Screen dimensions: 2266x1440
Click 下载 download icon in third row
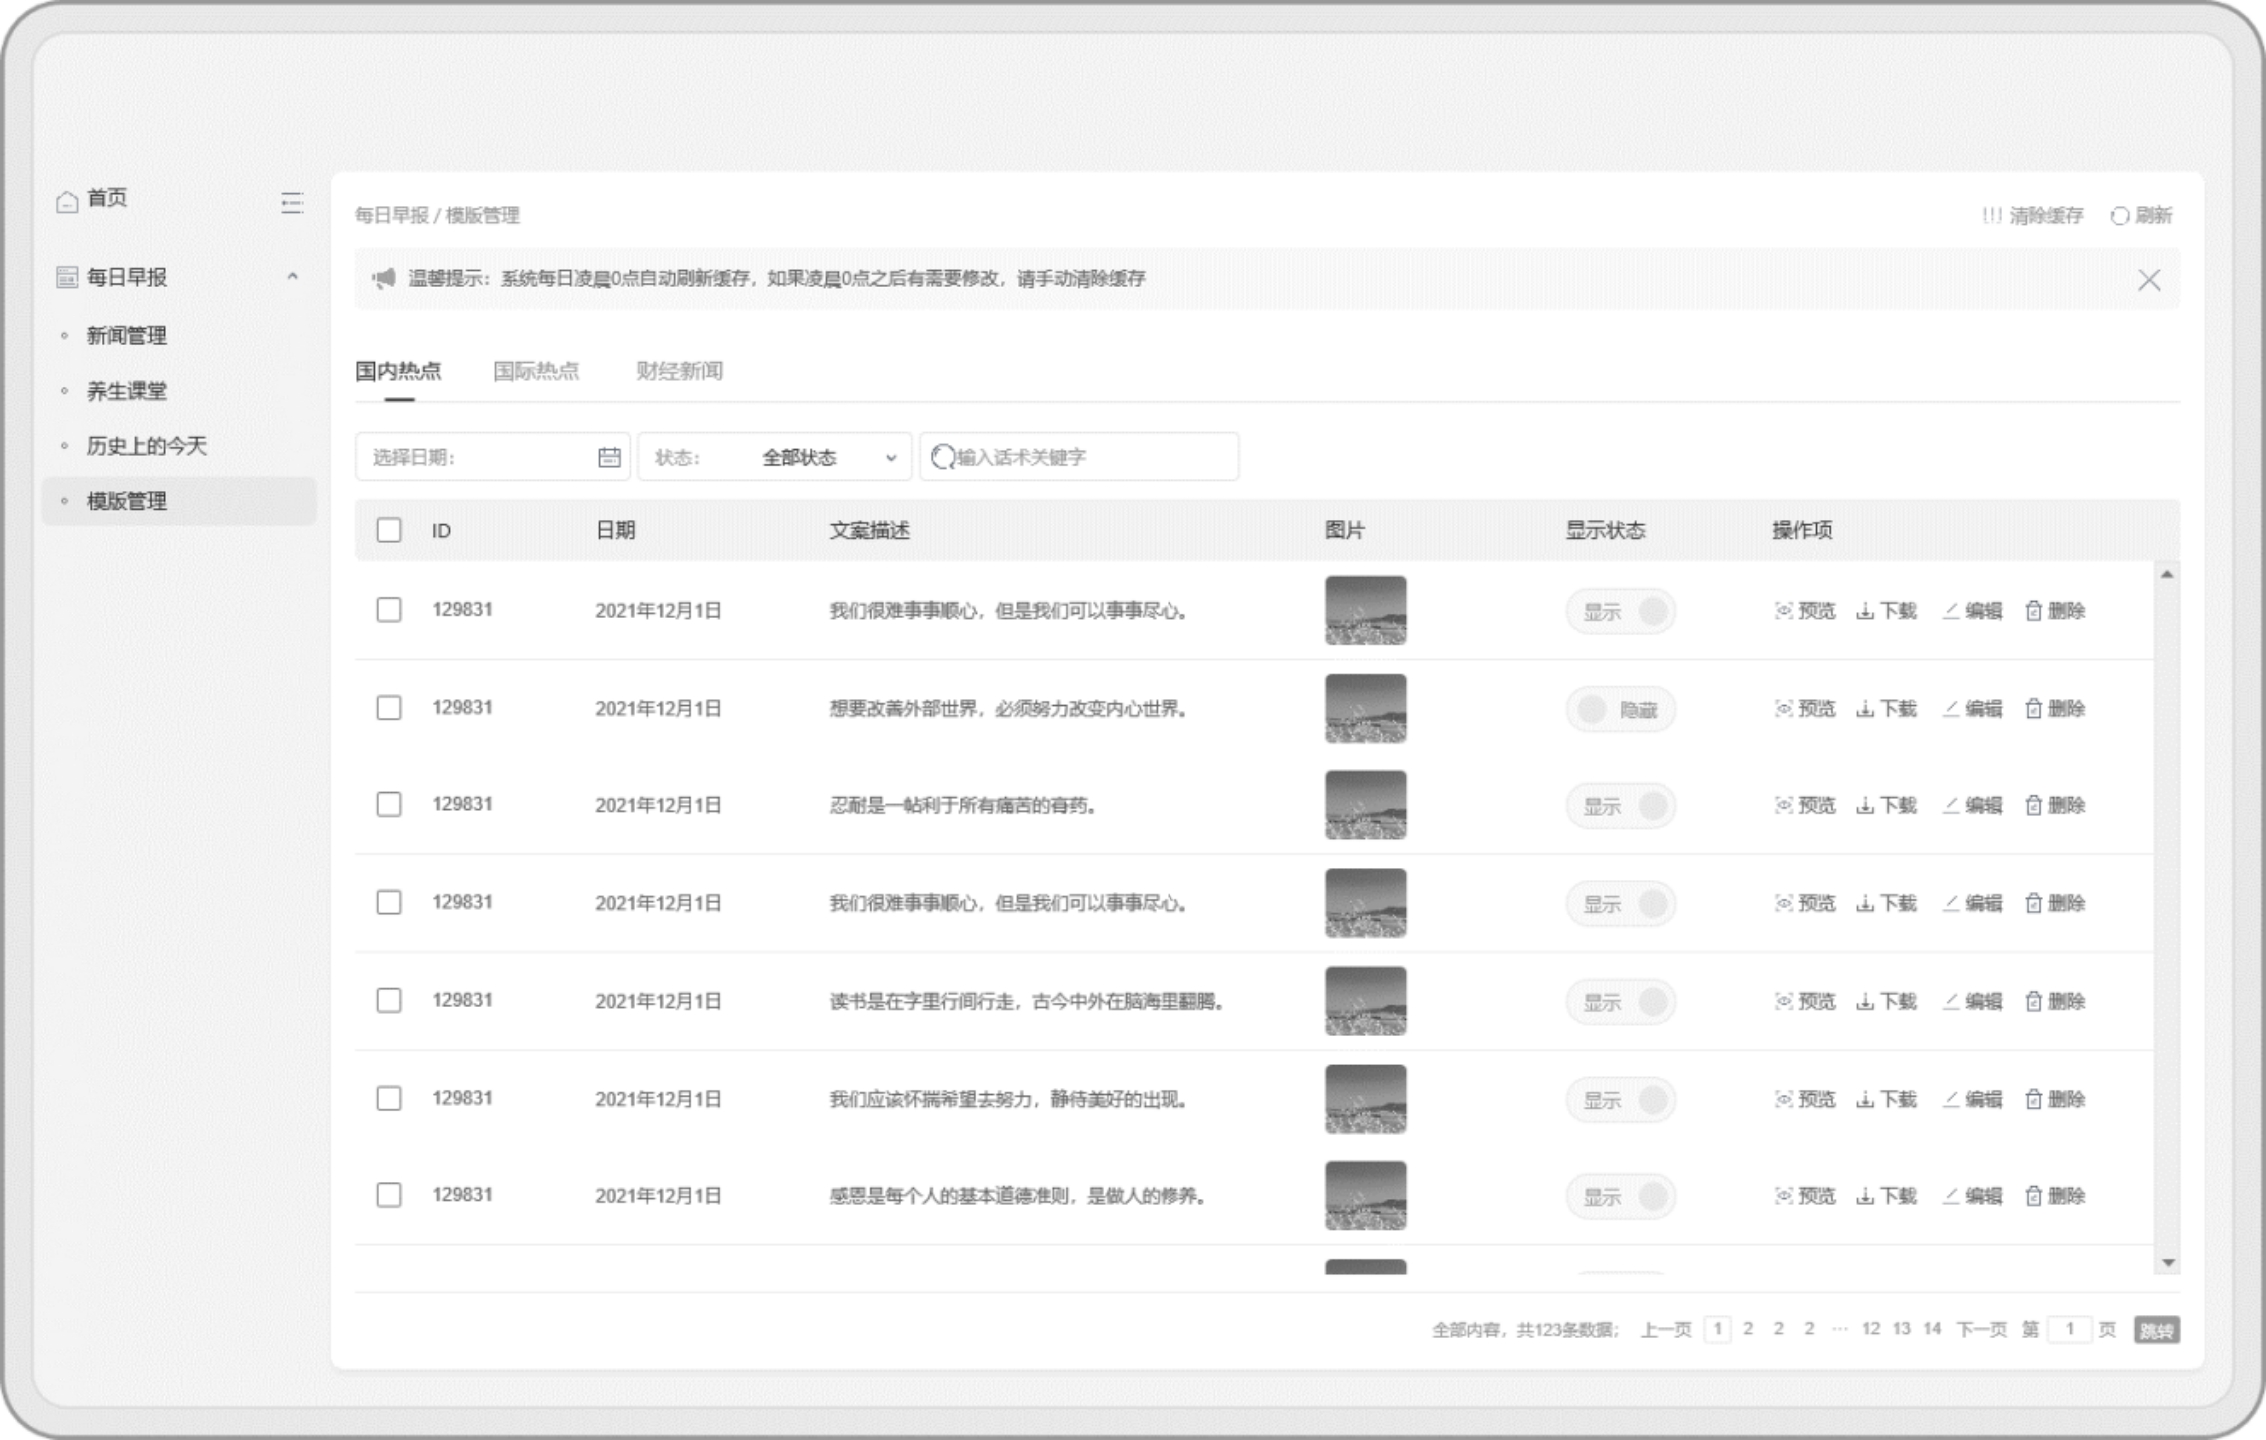(x=1864, y=806)
